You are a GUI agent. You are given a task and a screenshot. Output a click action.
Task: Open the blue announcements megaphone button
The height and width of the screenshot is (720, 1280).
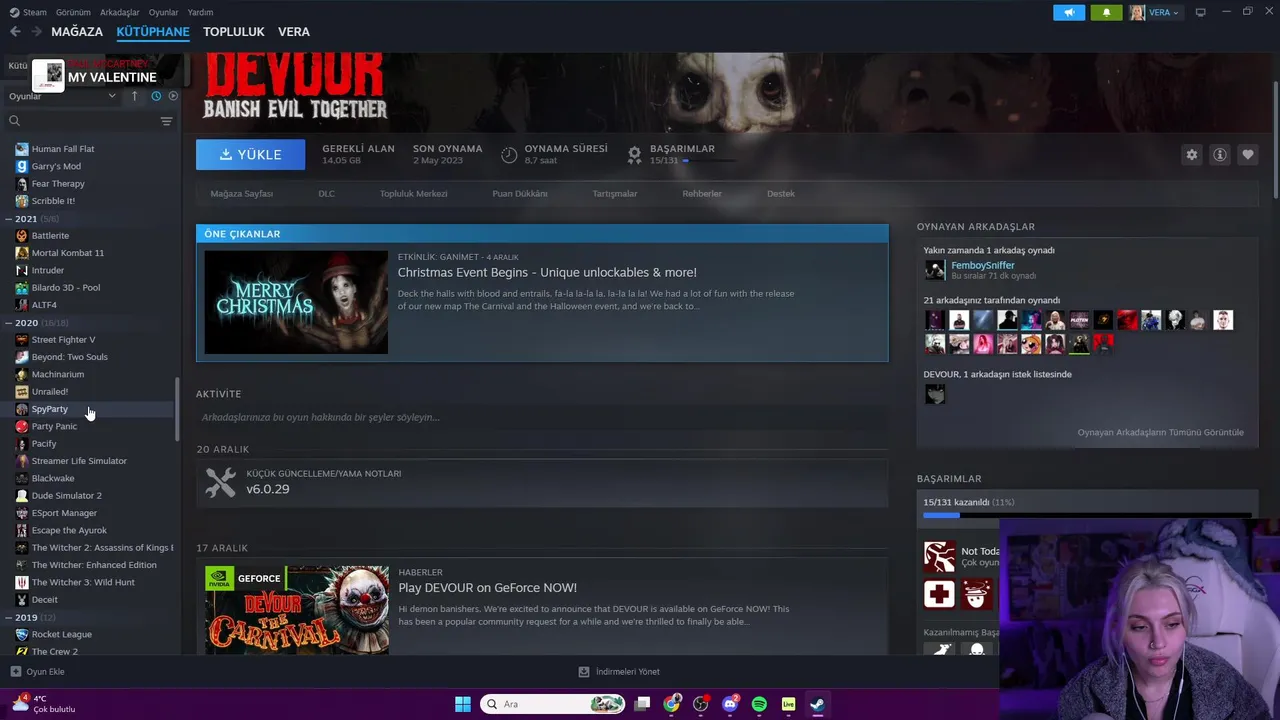click(x=1069, y=12)
